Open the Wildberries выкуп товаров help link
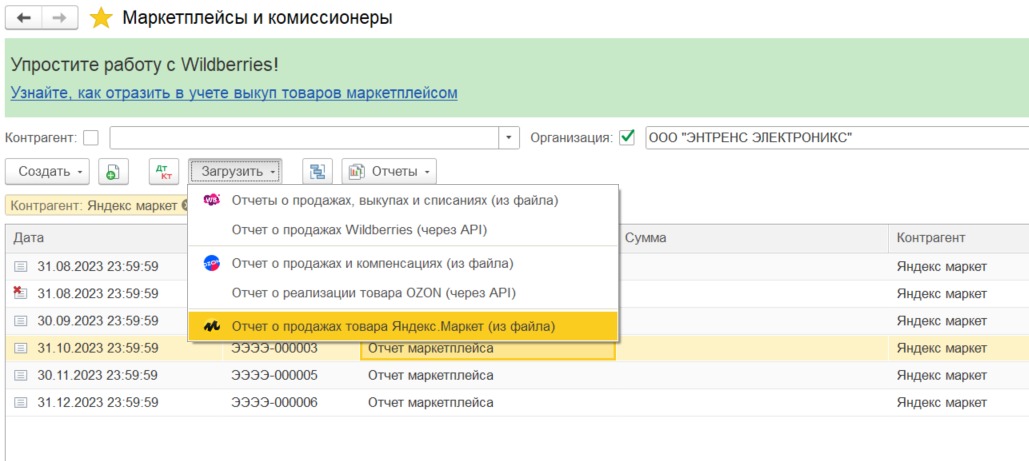Image resolution: width=1029 pixels, height=461 pixels. [x=234, y=93]
